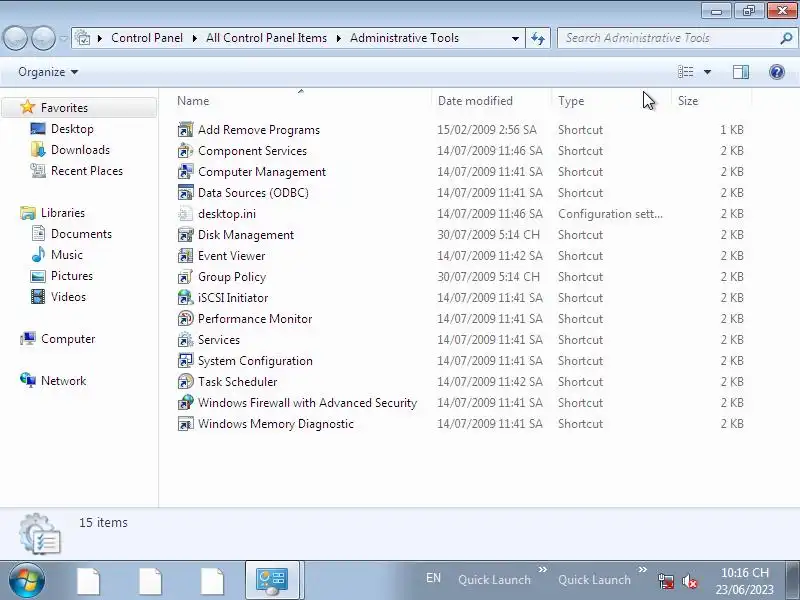Open the Add Remove Programs shortcut icon
This screenshot has width=800, height=600.
[185, 130]
